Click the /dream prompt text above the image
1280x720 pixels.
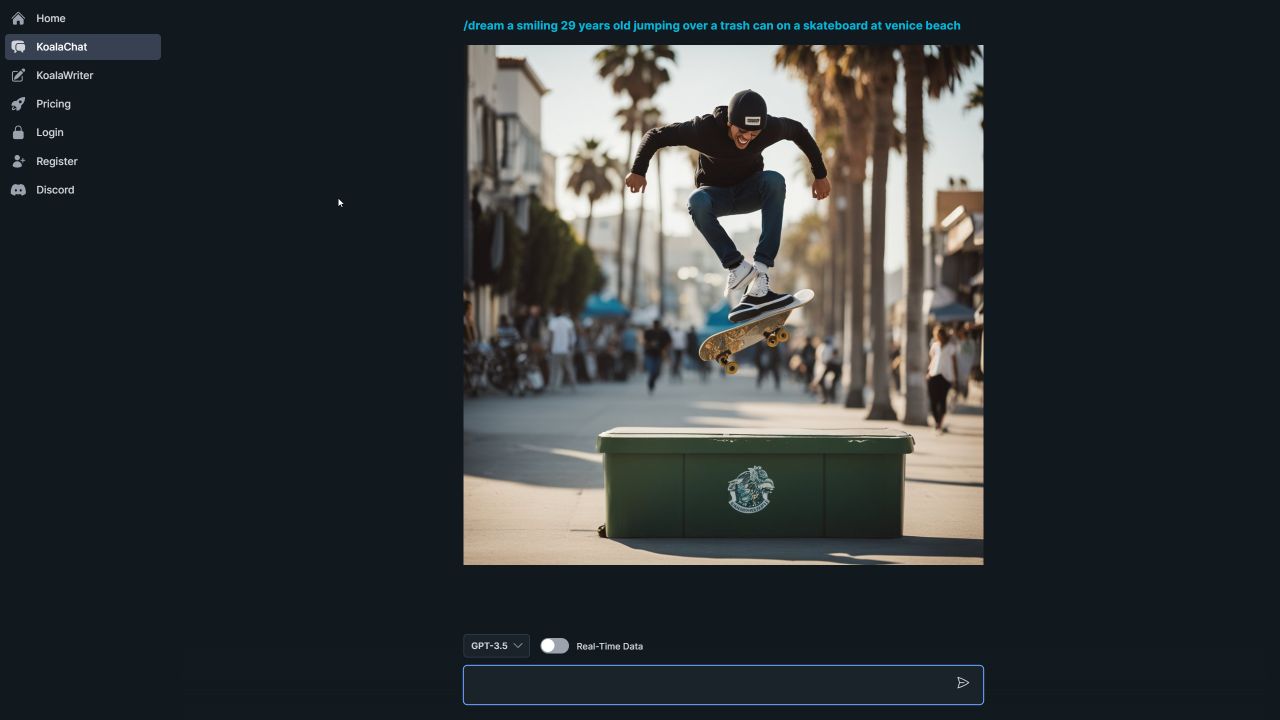tap(712, 25)
